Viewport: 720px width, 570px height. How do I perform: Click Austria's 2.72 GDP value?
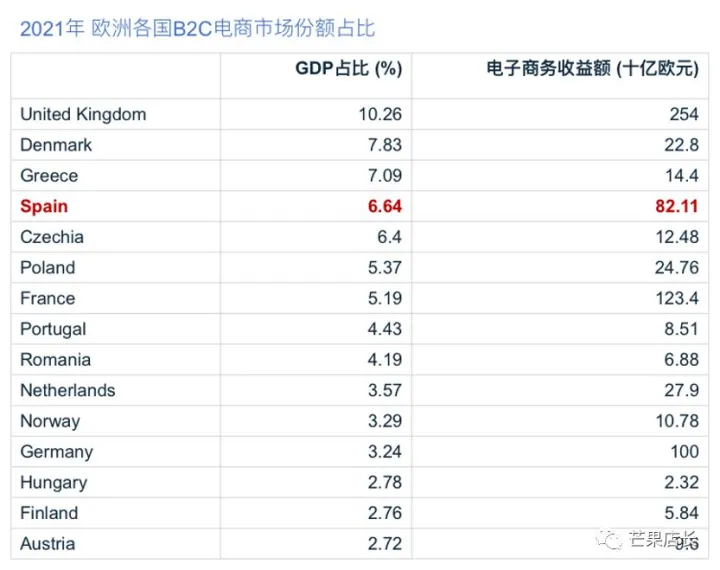pos(385,544)
